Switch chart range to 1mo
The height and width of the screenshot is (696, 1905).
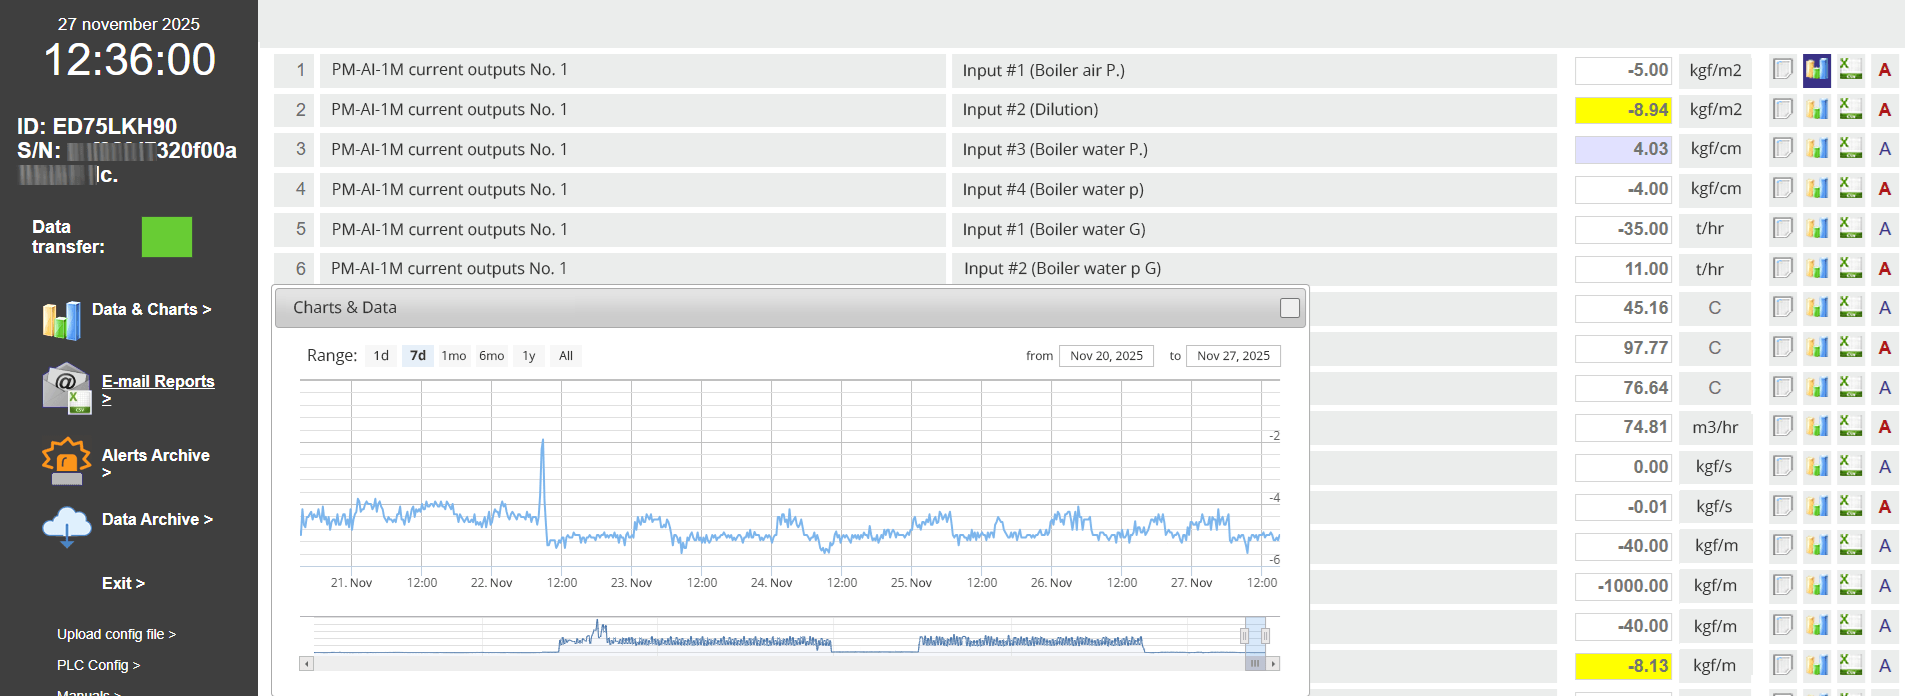pyautogui.click(x=454, y=356)
